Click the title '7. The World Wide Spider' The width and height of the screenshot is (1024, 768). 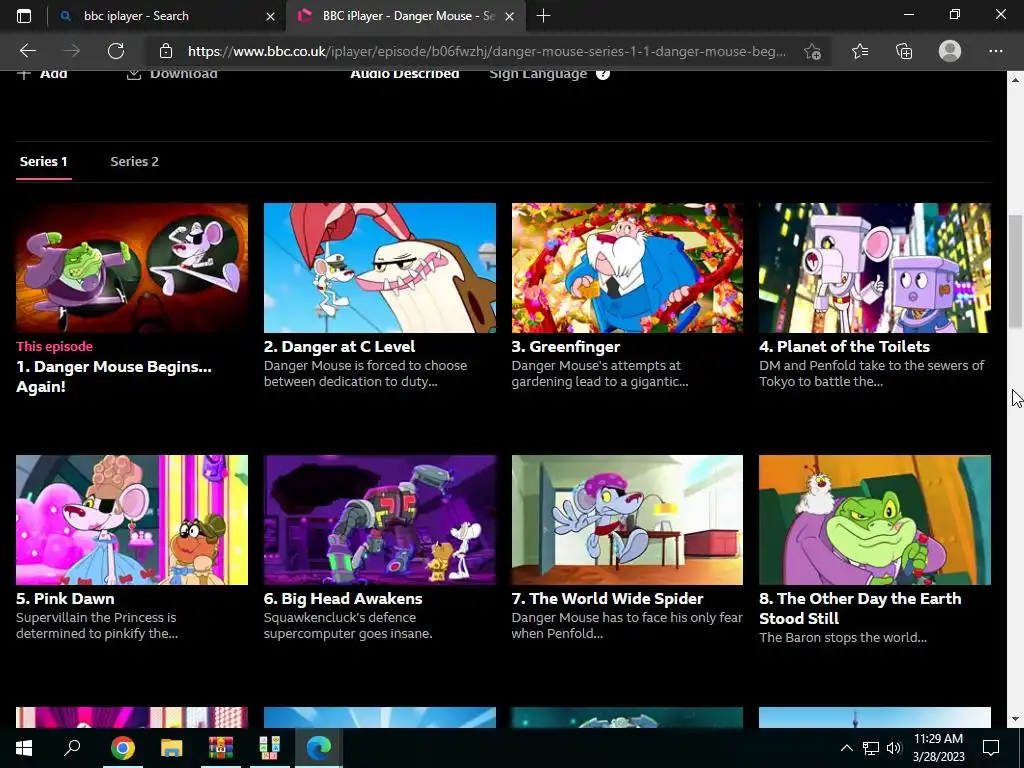tap(607, 599)
